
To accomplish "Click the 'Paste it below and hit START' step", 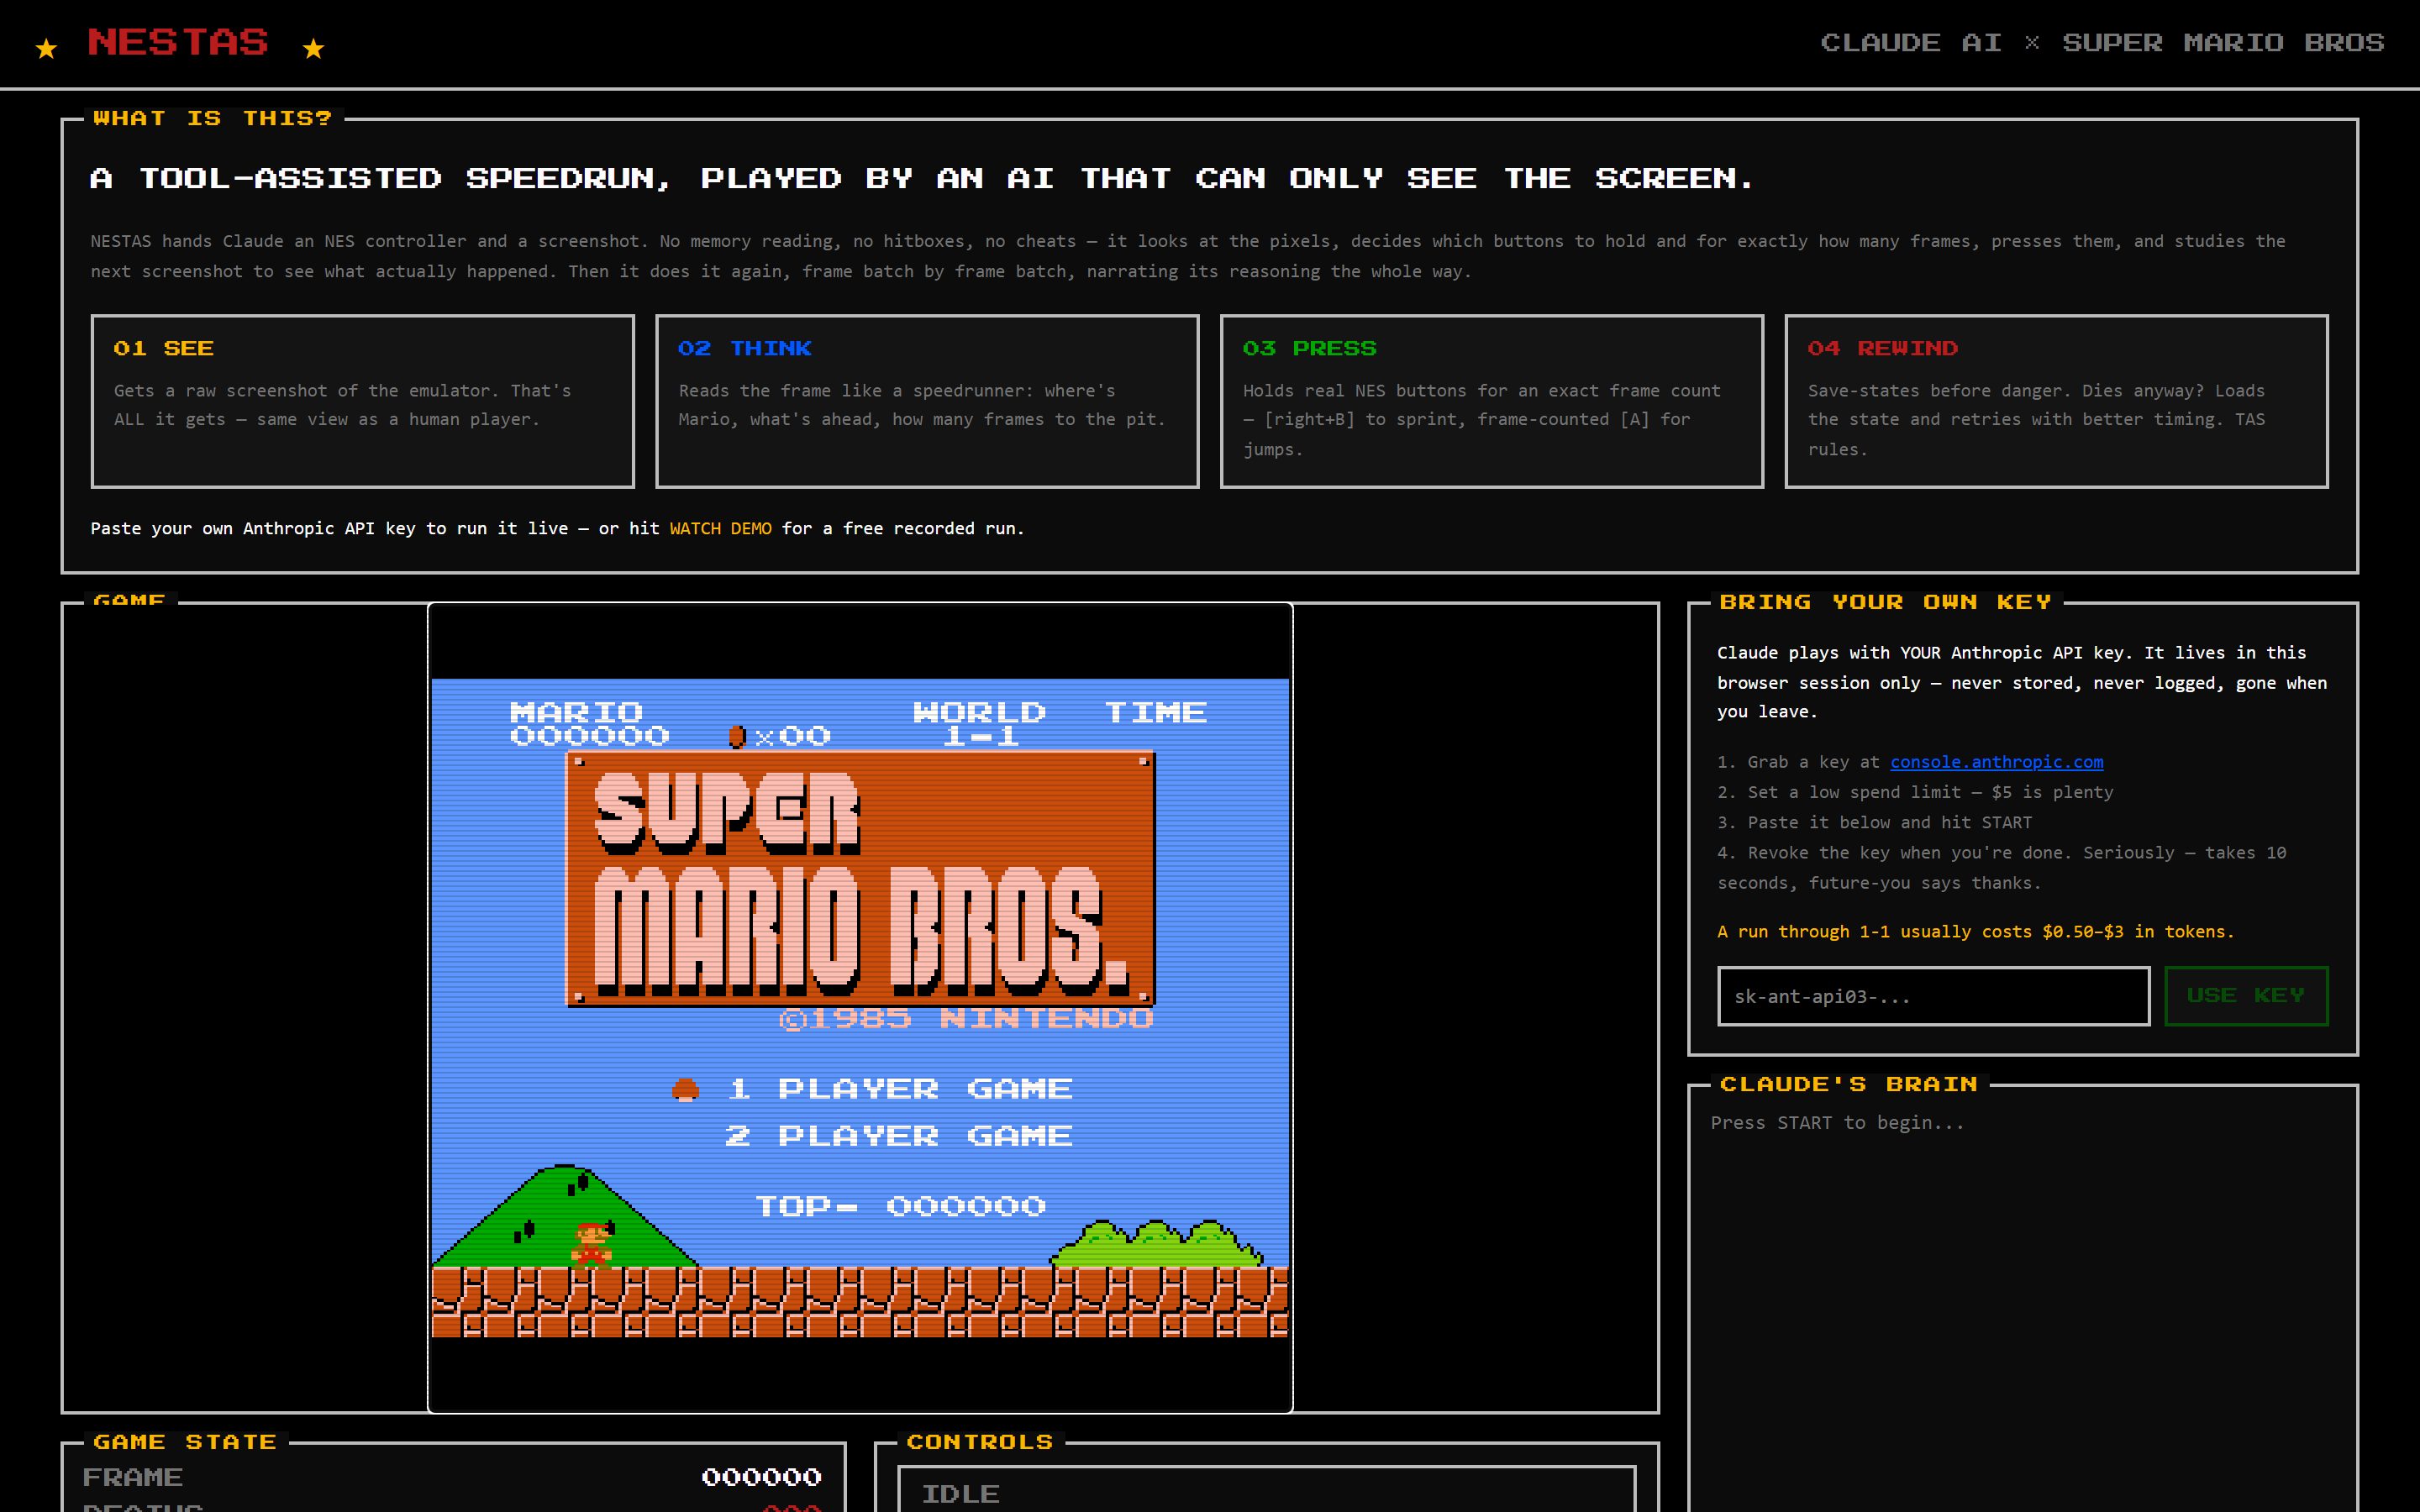I will (x=1875, y=822).
